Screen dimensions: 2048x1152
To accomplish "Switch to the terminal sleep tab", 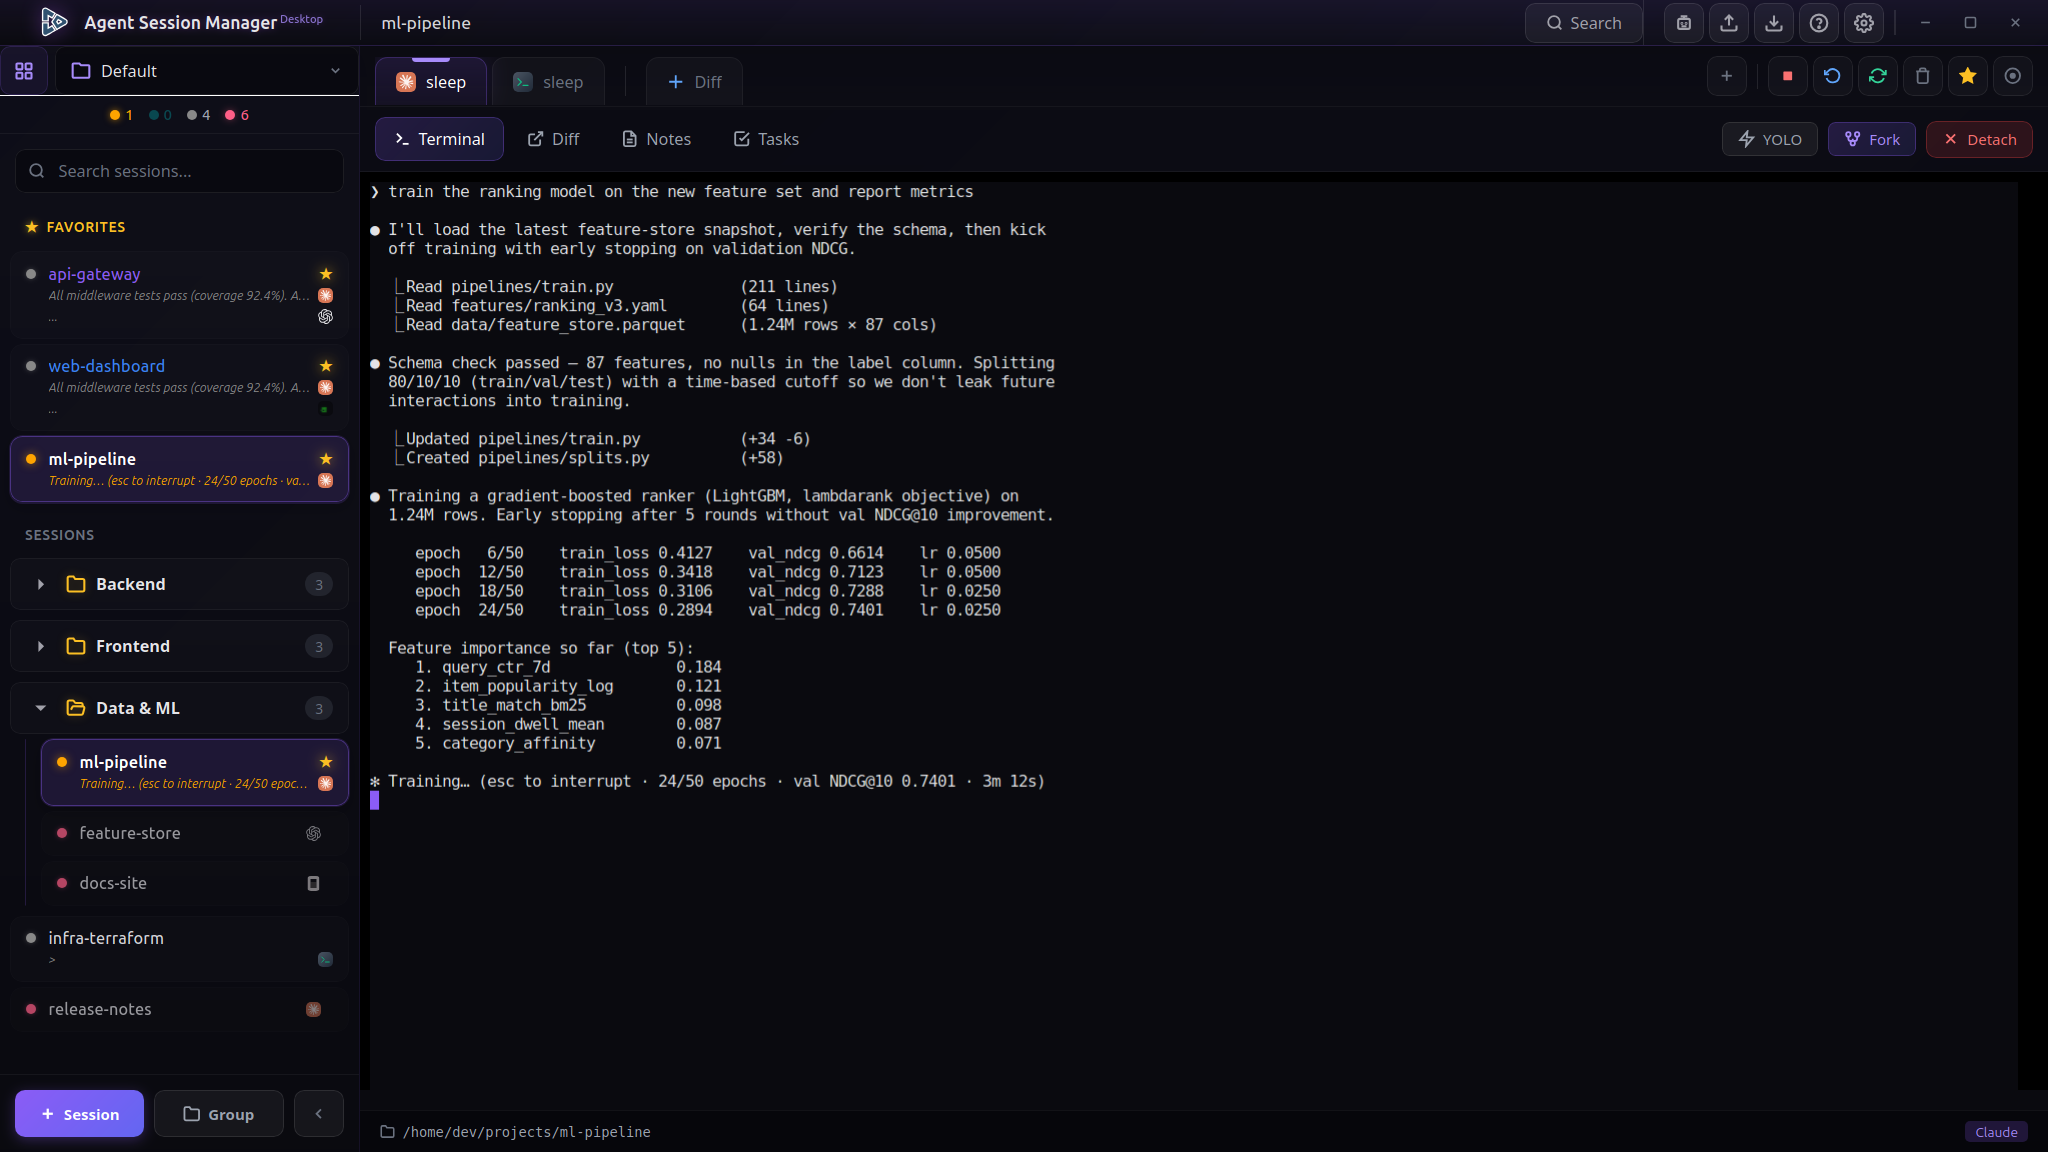I will (x=548, y=82).
